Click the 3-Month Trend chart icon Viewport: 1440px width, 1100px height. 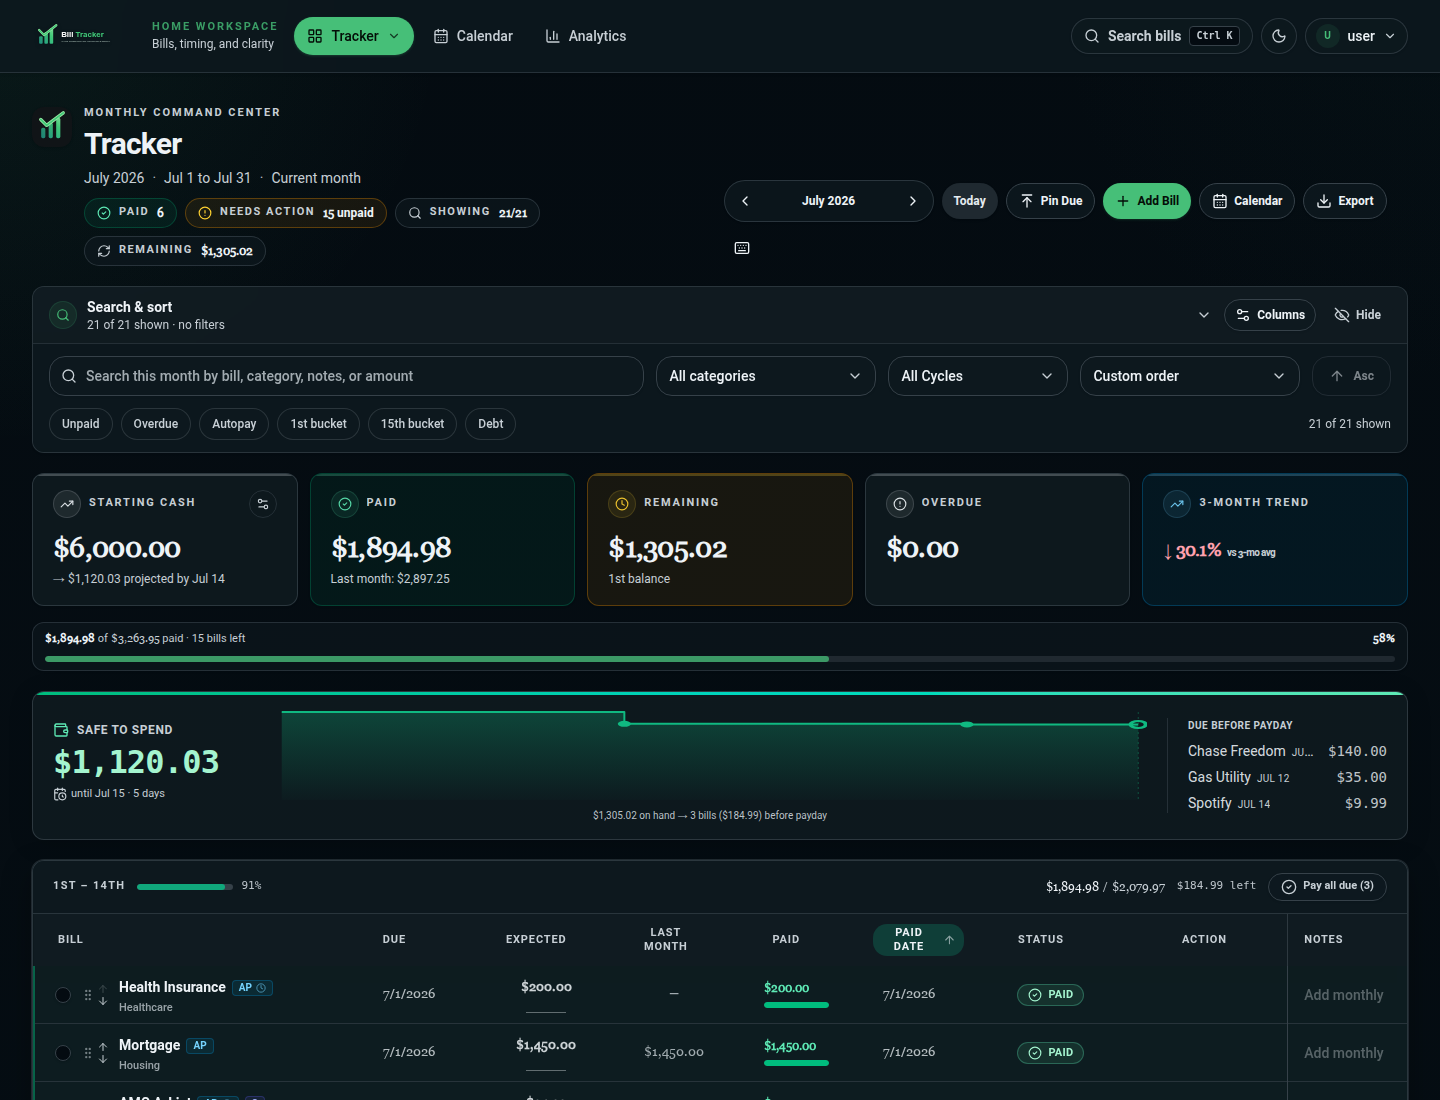[1177, 504]
